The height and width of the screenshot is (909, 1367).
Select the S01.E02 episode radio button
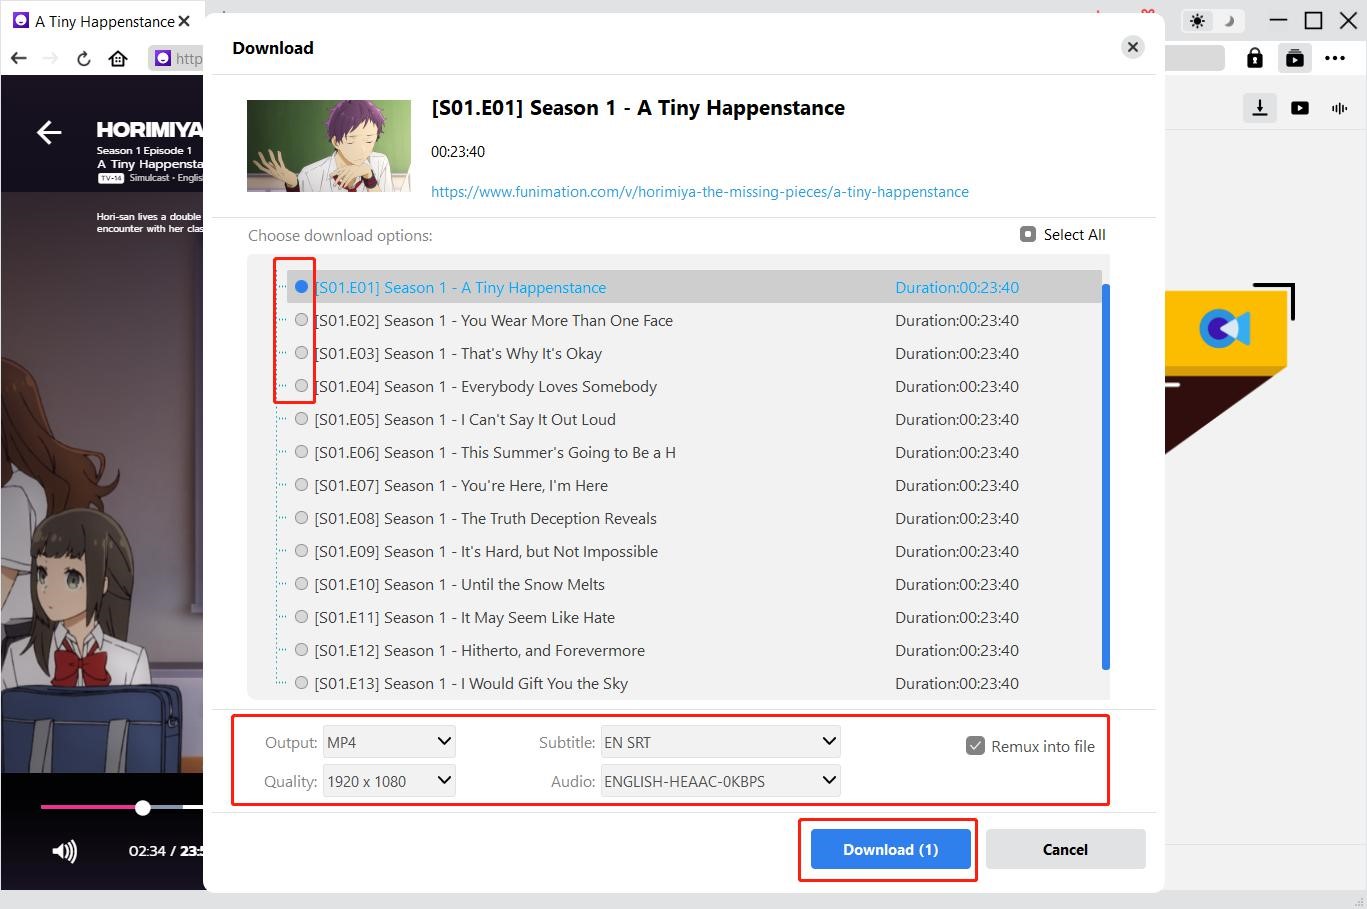301,320
